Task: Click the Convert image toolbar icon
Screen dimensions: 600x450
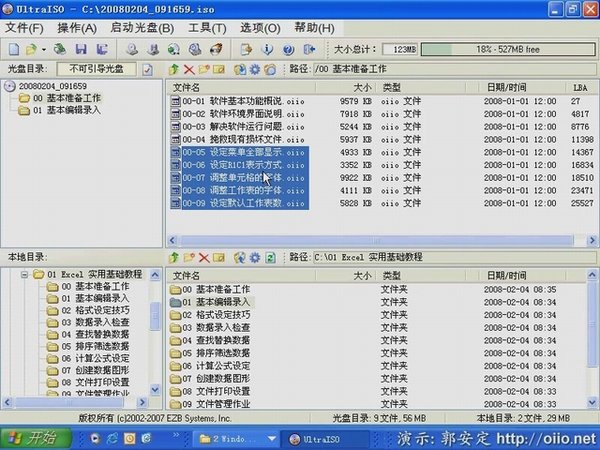Action: pyautogui.click(x=174, y=49)
